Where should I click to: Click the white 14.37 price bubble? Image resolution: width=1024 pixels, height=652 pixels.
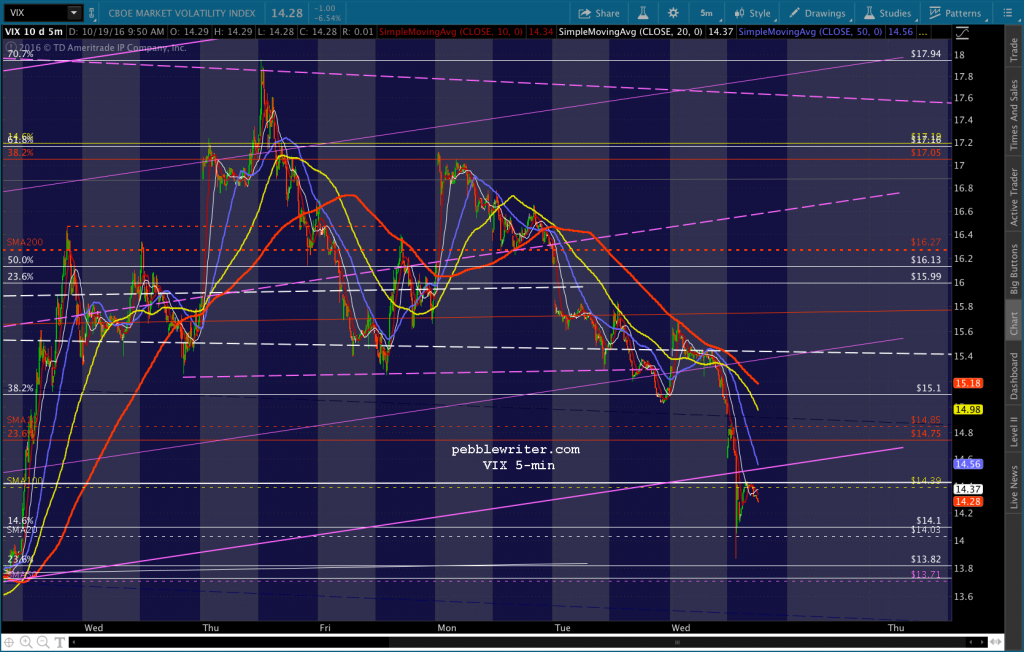(x=967, y=489)
